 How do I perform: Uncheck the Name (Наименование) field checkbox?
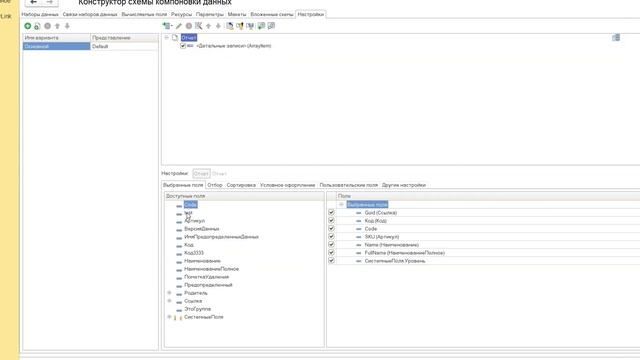331,244
